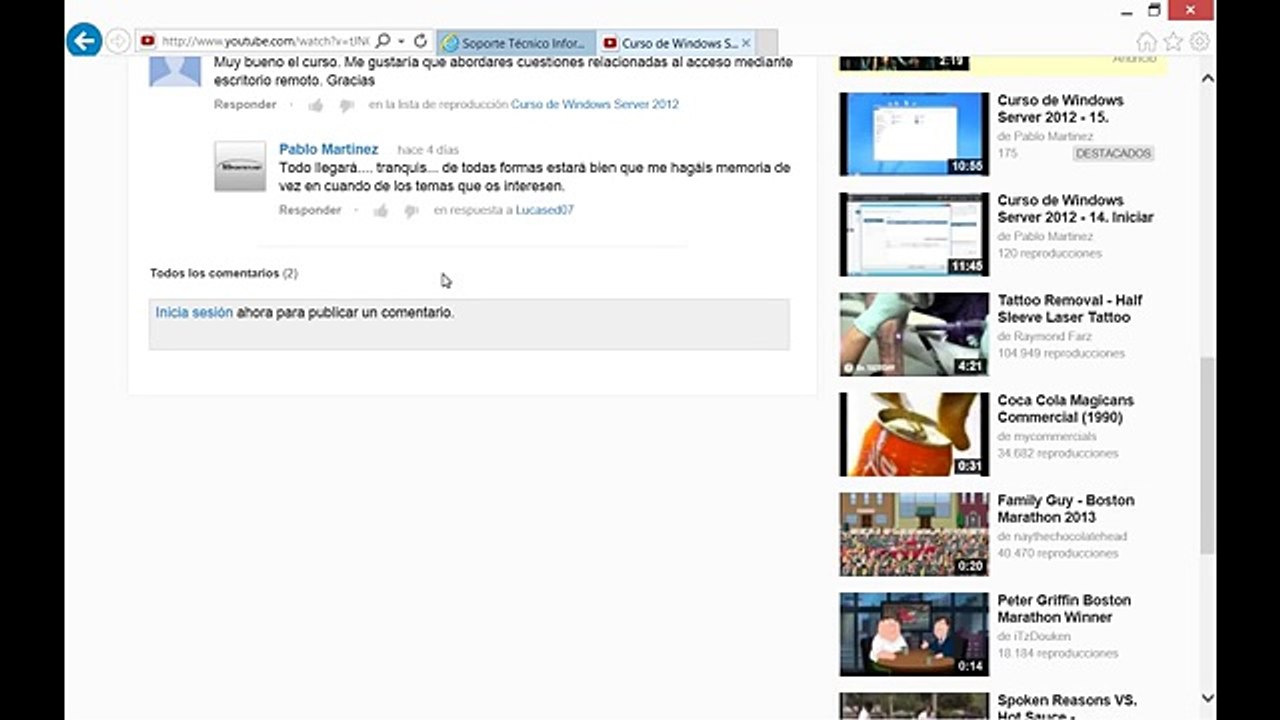Screen dimensions: 1280x720
Task: Play the Coca Cola Magicans thumbnail
Action: (x=914, y=434)
